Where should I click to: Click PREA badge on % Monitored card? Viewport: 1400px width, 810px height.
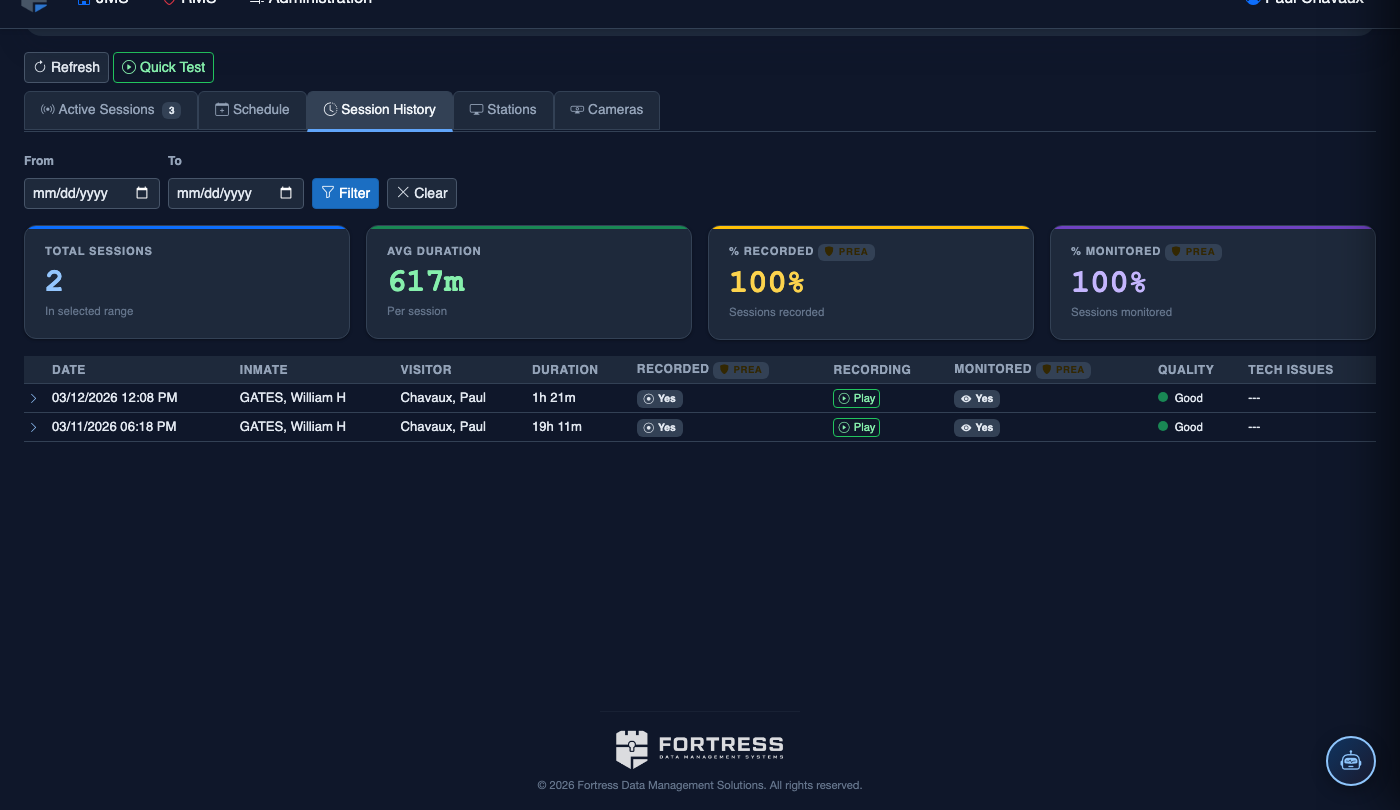point(1193,252)
